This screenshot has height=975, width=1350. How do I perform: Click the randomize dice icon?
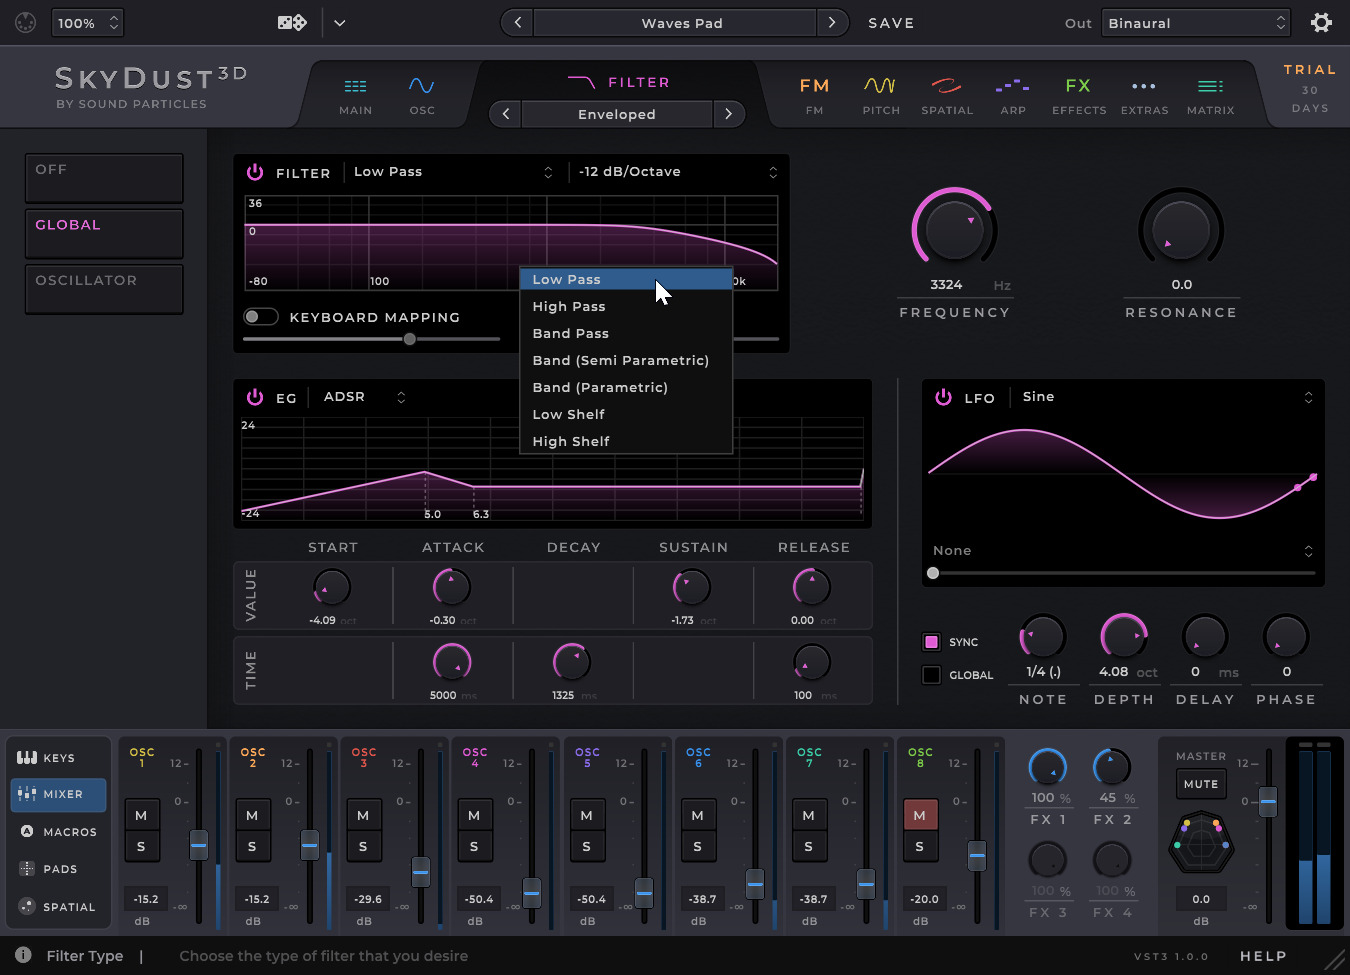pos(292,23)
